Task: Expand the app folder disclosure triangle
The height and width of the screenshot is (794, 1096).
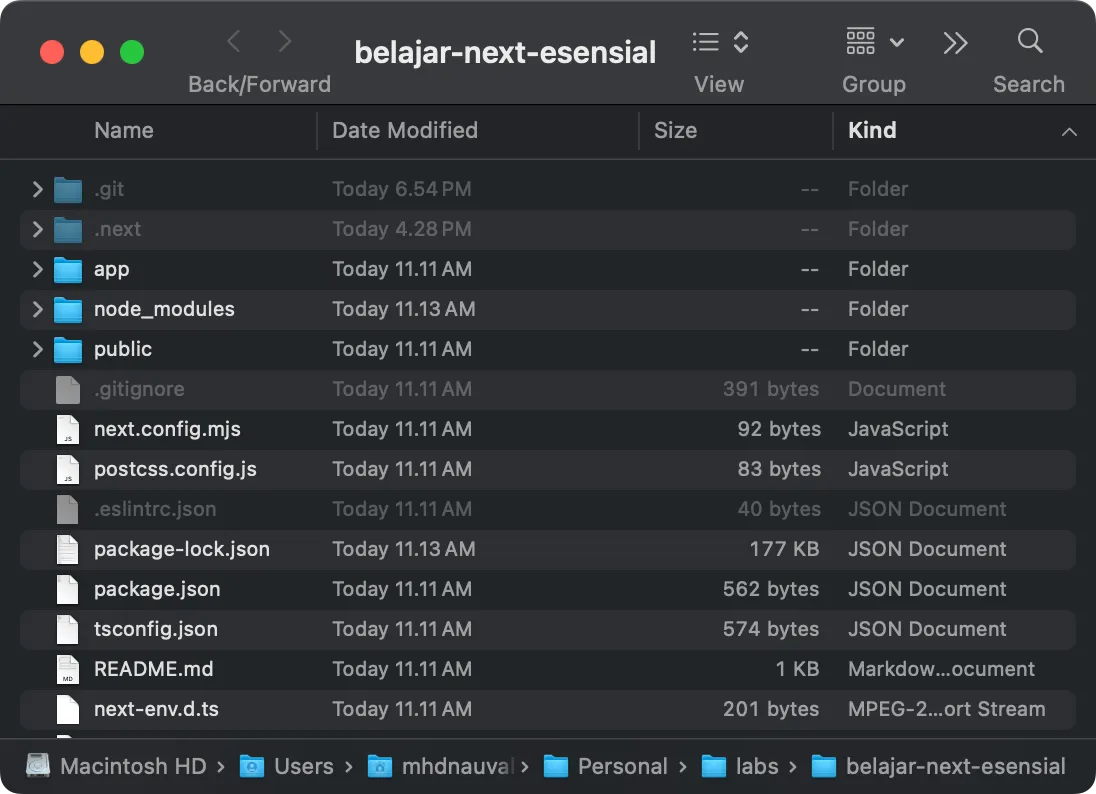Action: pyautogui.click(x=37, y=269)
